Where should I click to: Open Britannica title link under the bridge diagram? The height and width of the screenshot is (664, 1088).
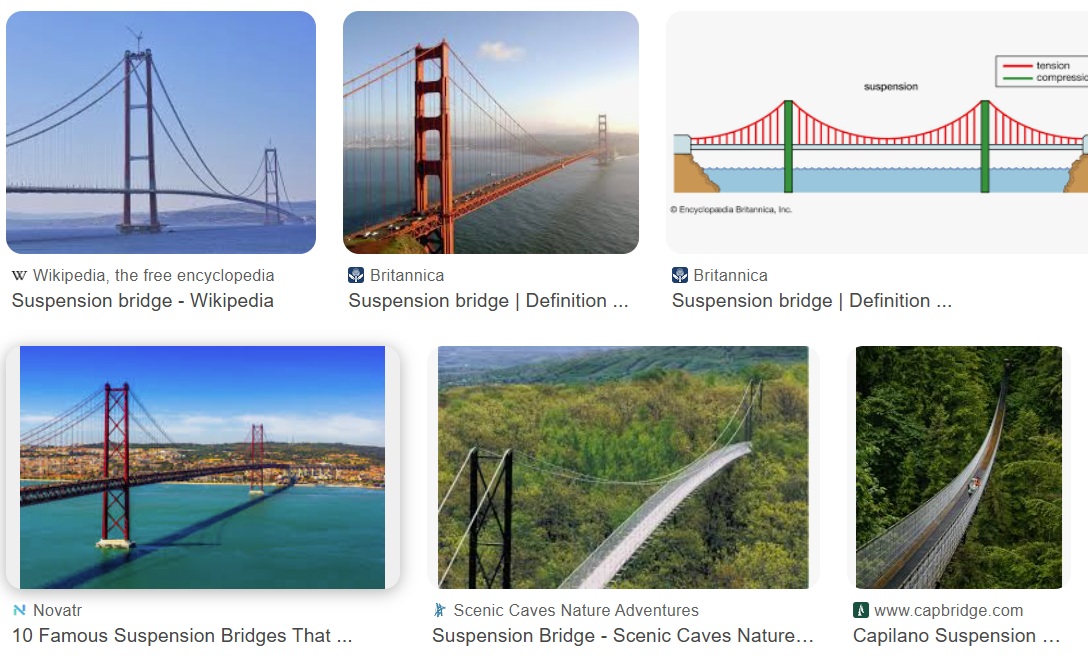tap(811, 301)
